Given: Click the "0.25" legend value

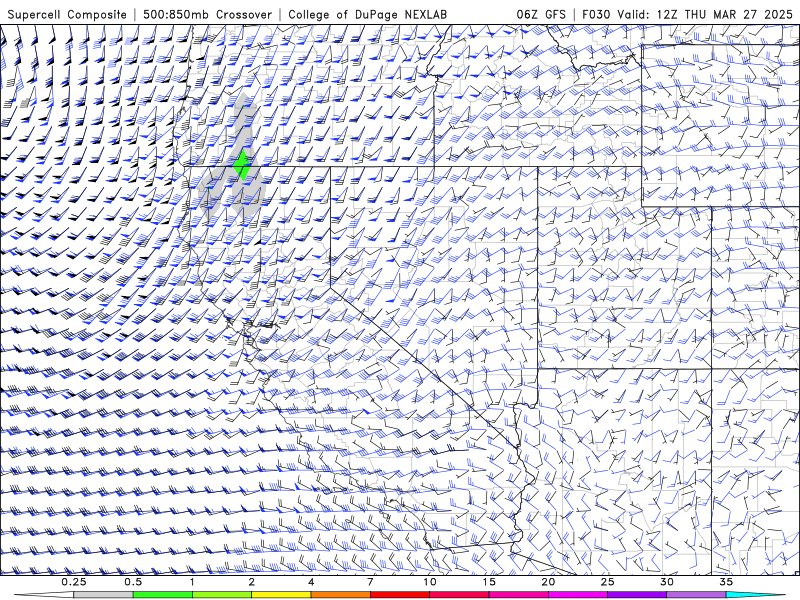Looking at the screenshot, I should coord(74,582).
